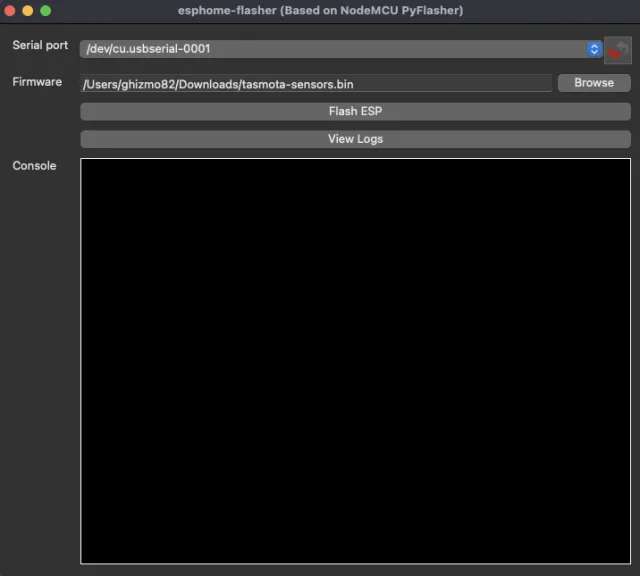Maximize the window with the green button
Image resolution: width=640 pixels, height=576 pixels.
(46, 10)
